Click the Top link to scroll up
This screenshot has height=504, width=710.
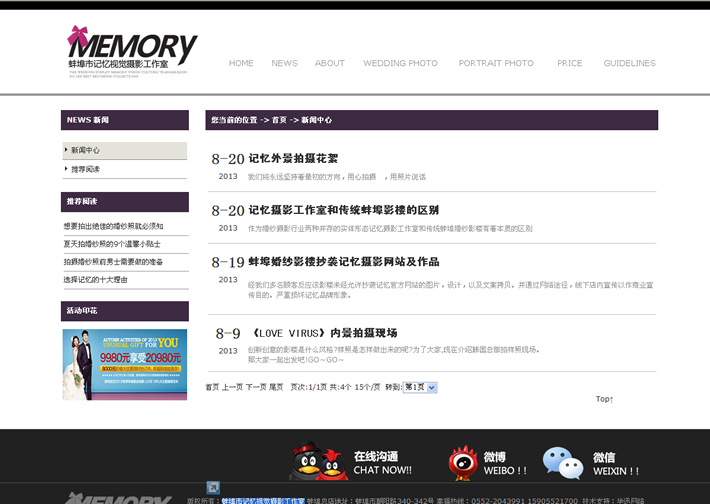[x=604, y=399]
